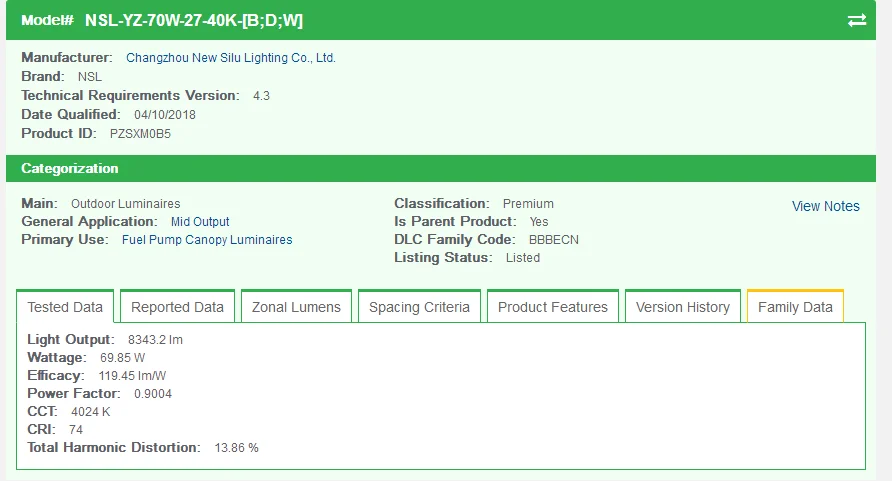
Task: View the Version History tab
Action: coord(683,307)
